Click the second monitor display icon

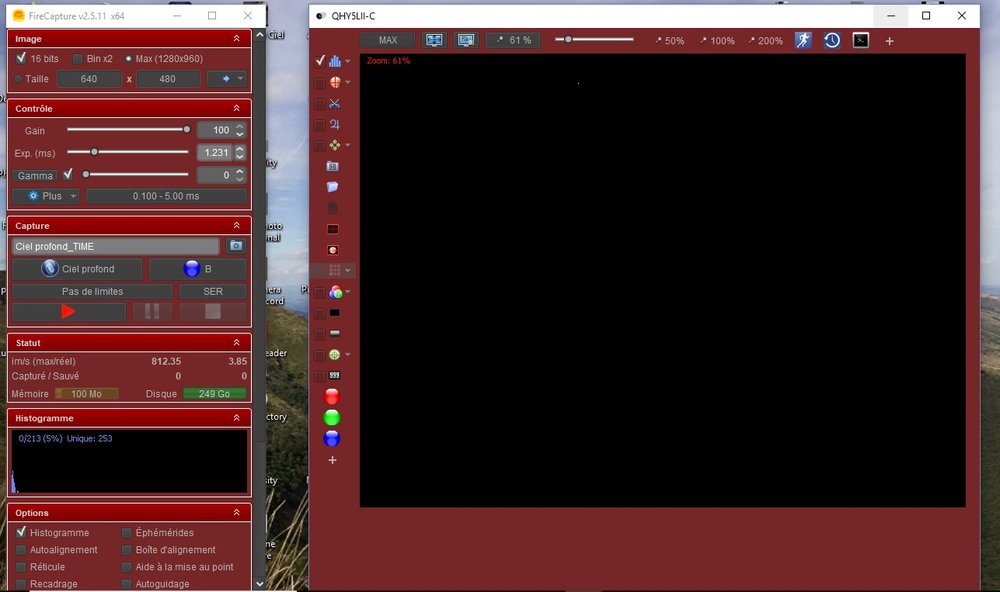click(x=466, y=40)
